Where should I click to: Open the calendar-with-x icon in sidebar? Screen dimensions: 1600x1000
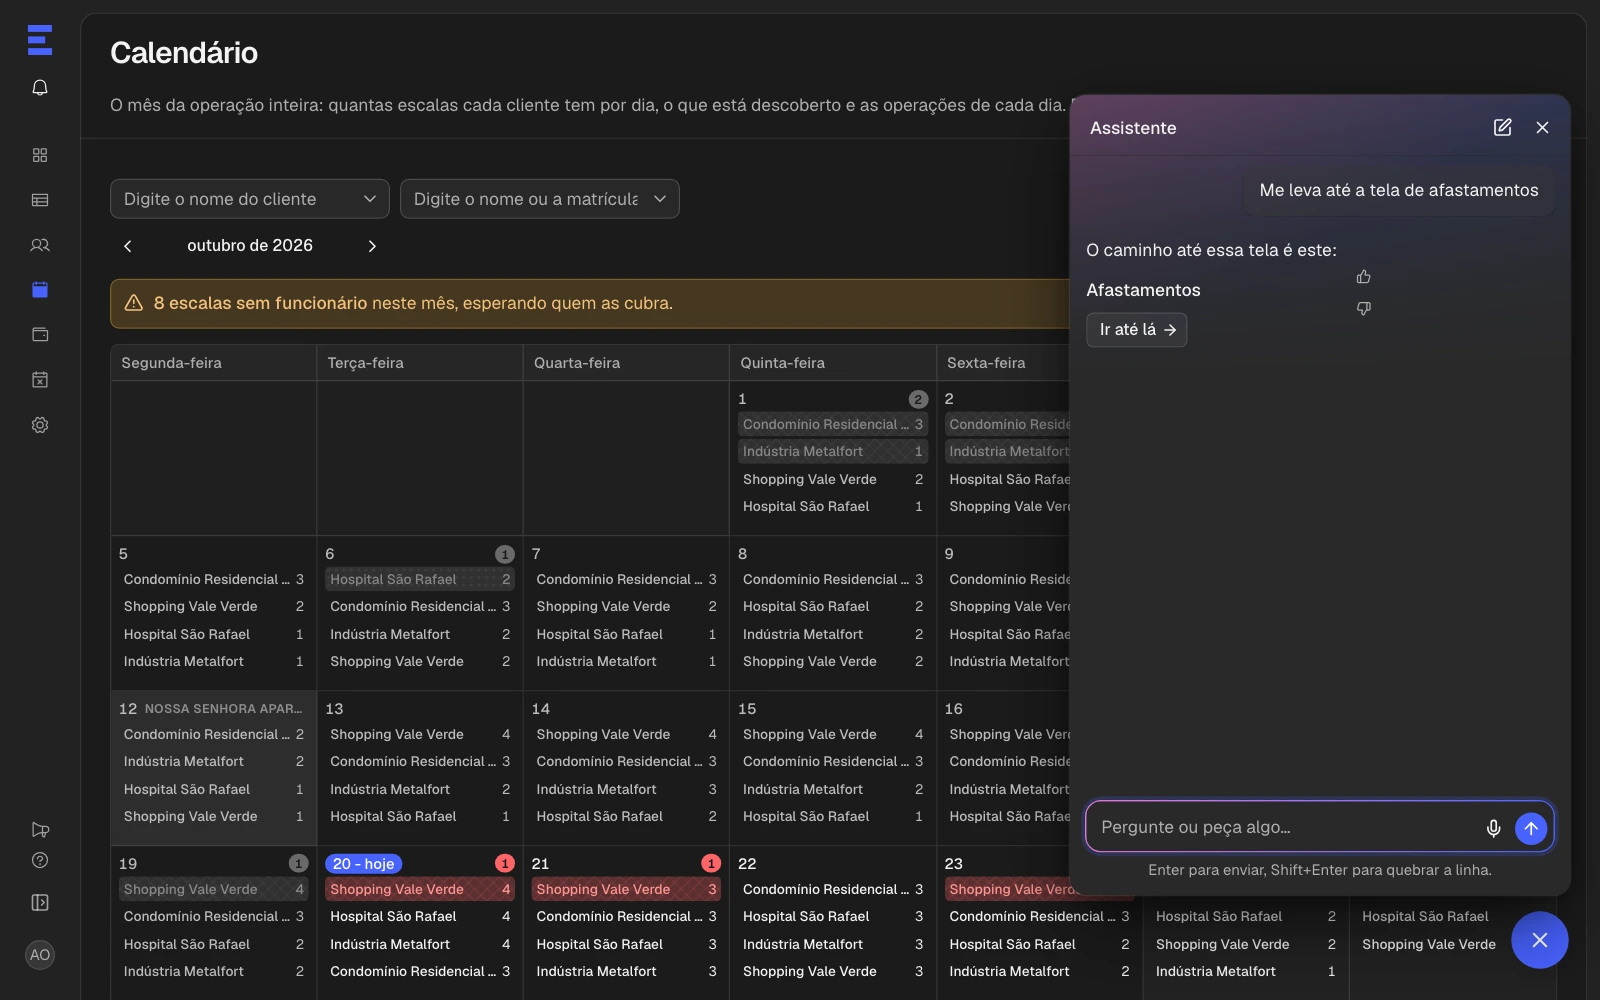click(x=40, y=380)
